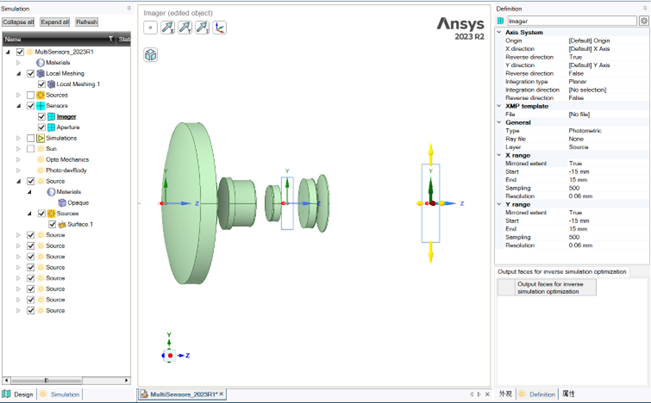Click the tree scrollbar left arrow

(6, 380)
